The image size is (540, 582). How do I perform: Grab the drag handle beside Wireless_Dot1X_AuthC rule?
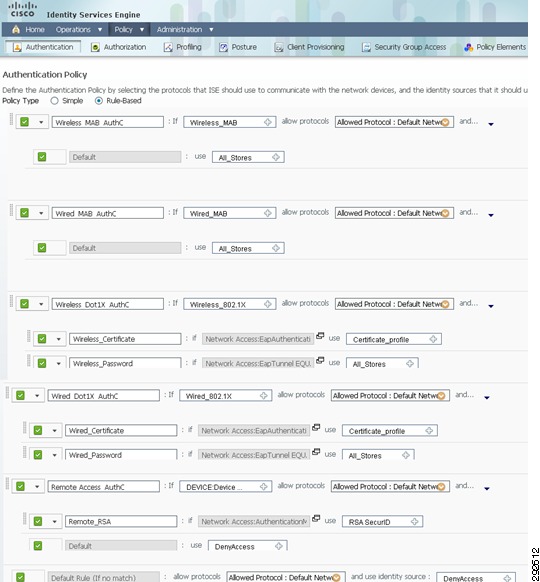click(x=11, y=302)
